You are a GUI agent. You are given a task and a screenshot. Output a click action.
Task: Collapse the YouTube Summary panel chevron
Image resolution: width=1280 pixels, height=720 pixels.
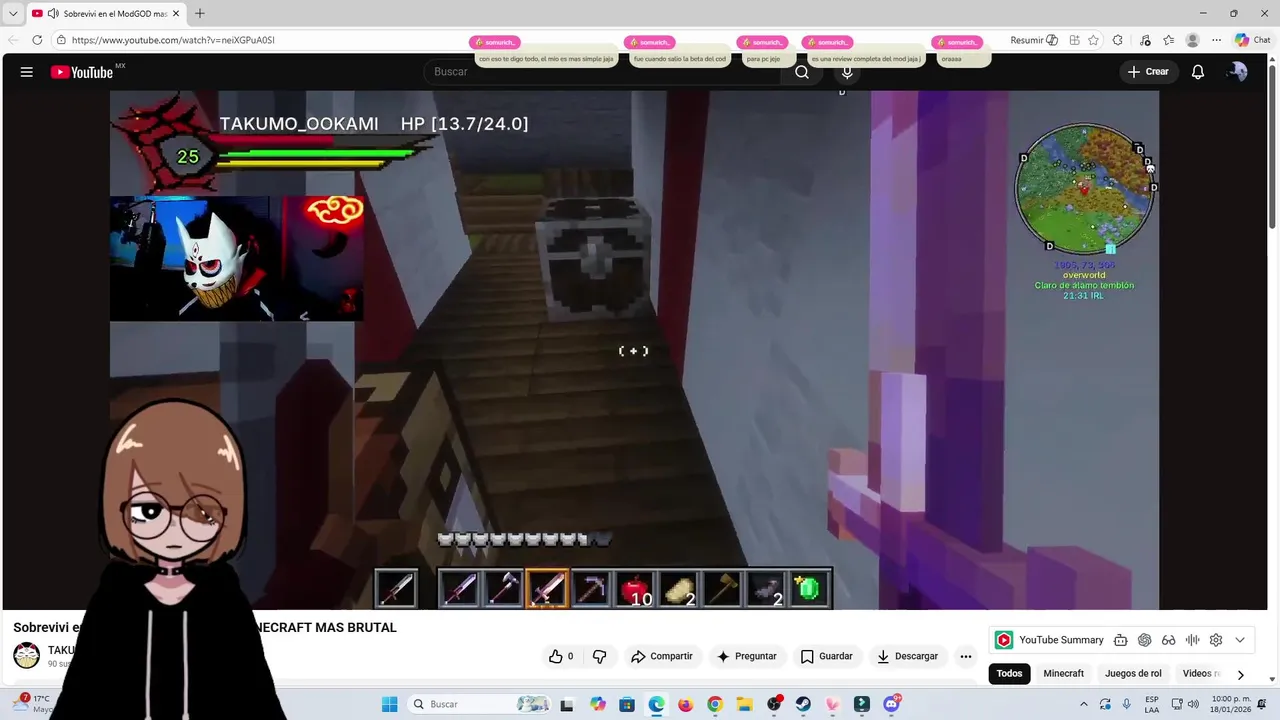pyautogui.click(x=1240, y=640)
